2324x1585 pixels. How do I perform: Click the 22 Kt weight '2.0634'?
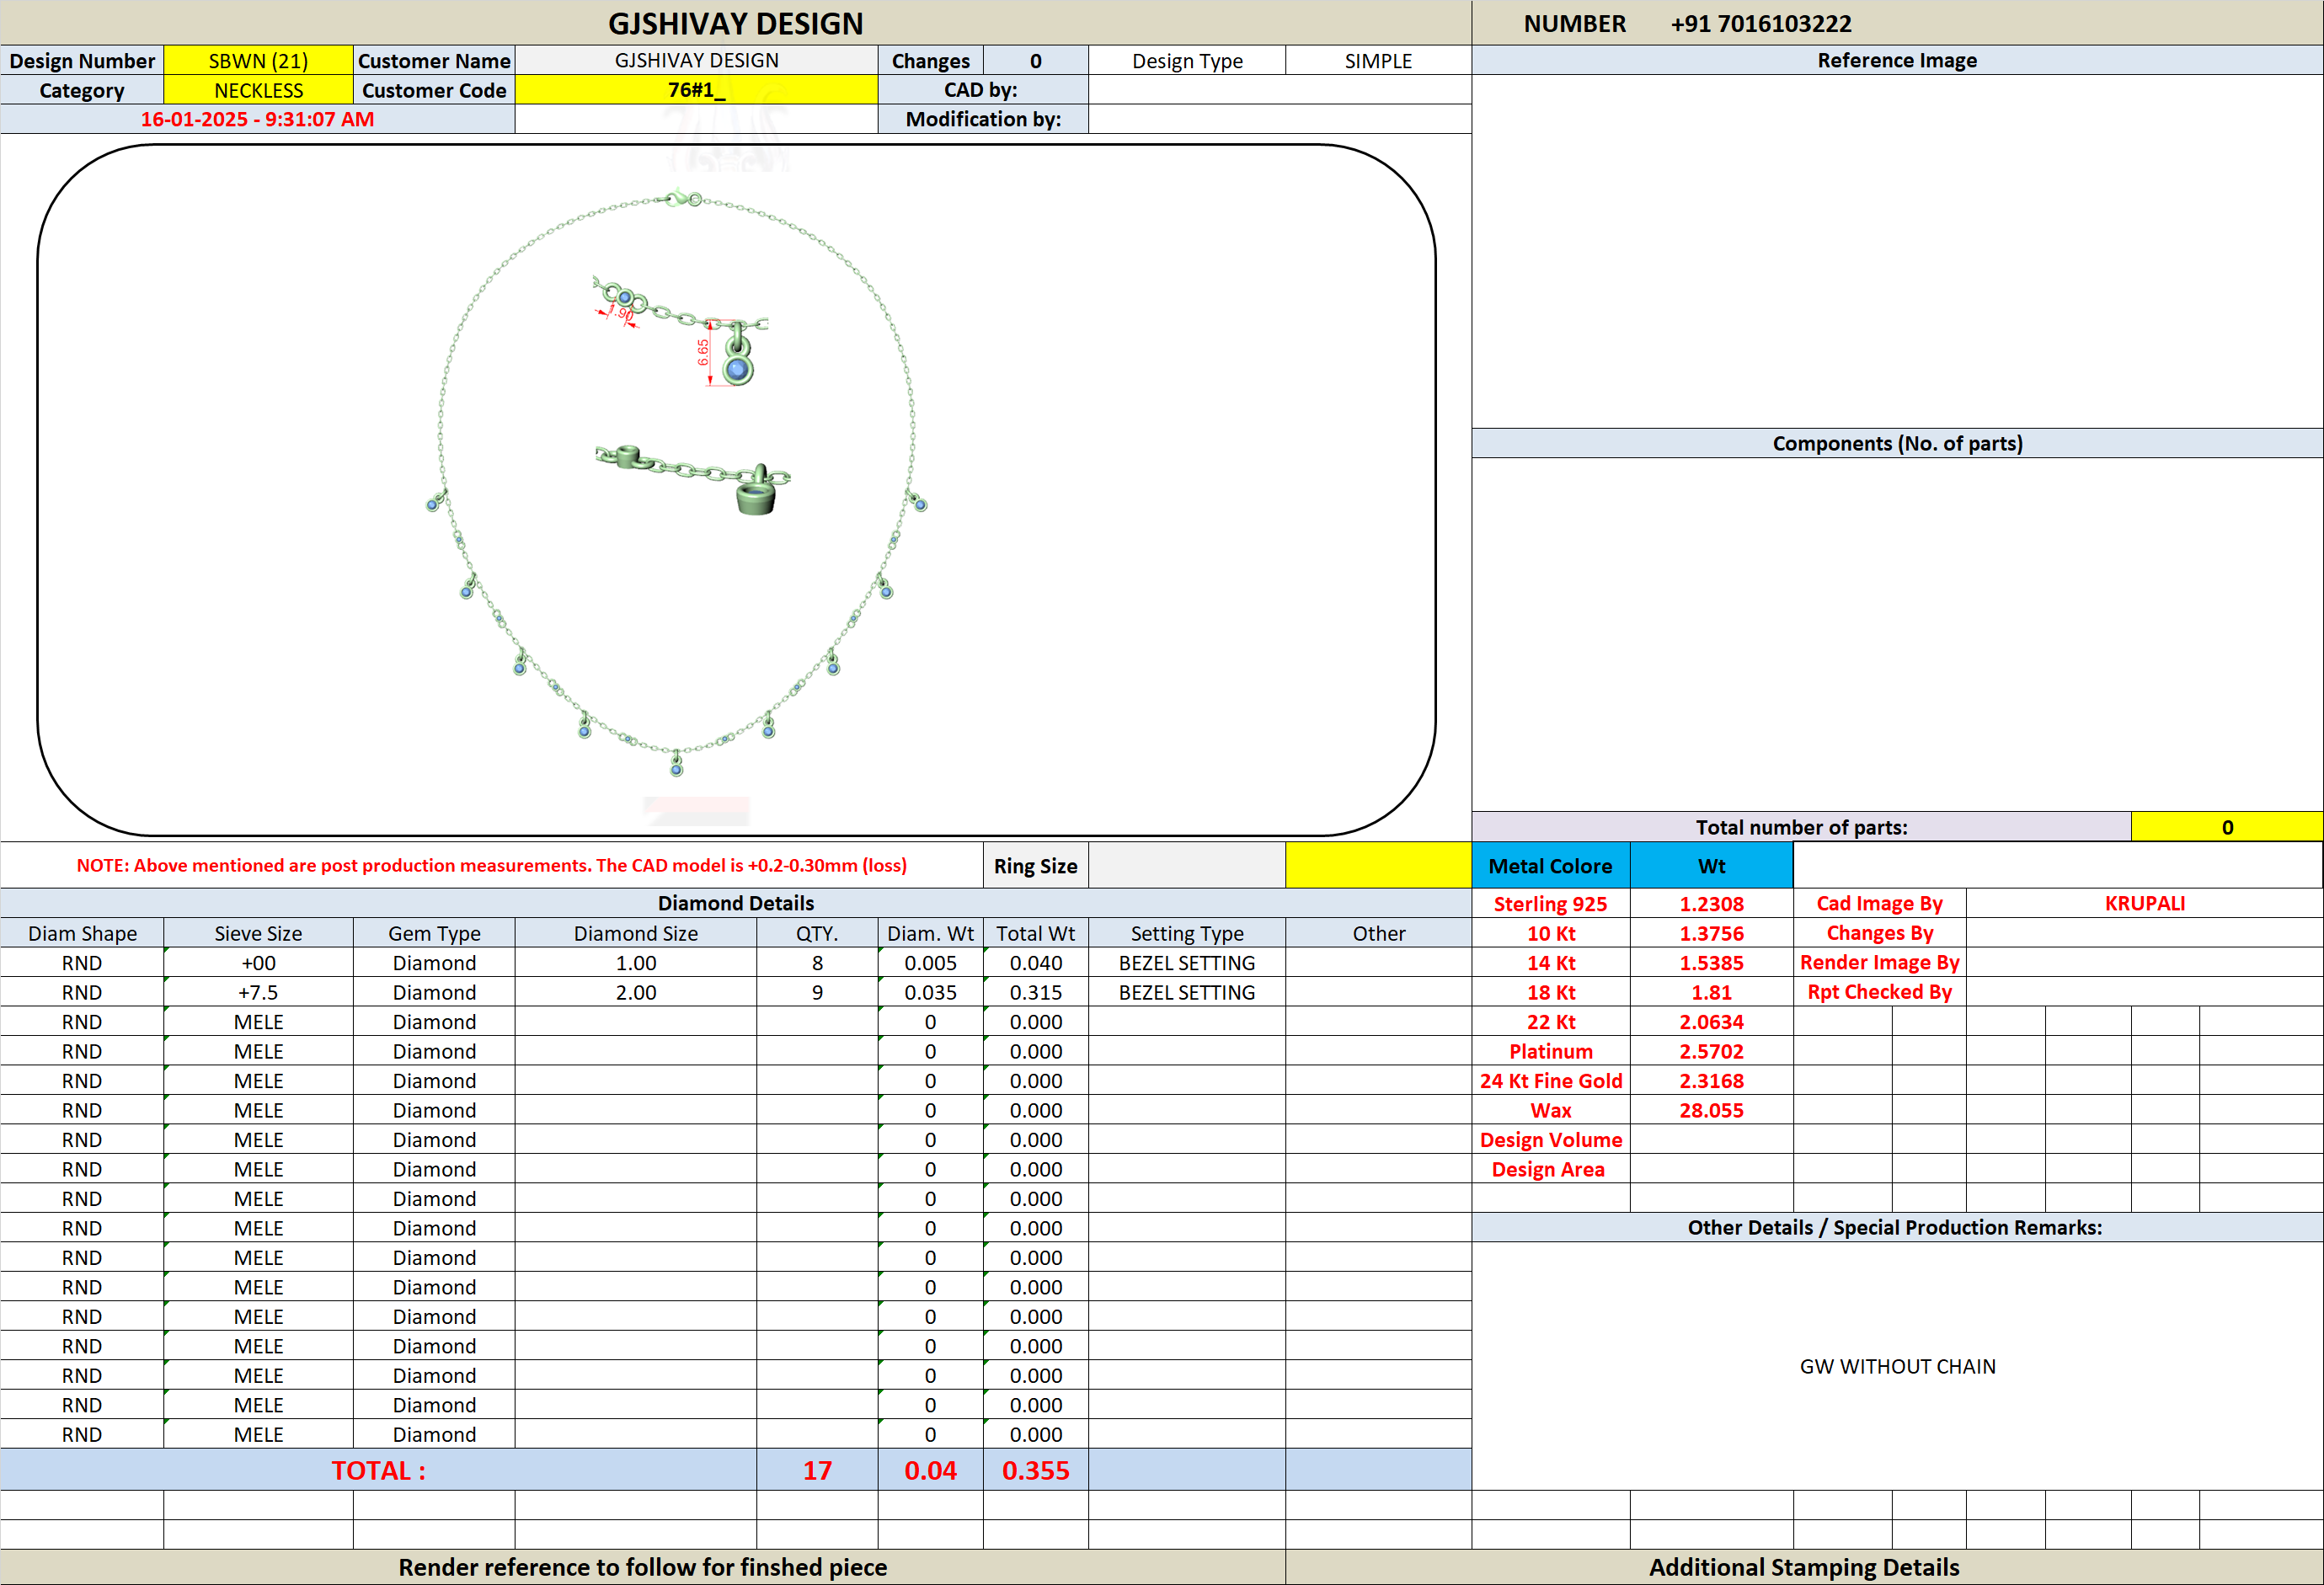pos(1711,1022)
